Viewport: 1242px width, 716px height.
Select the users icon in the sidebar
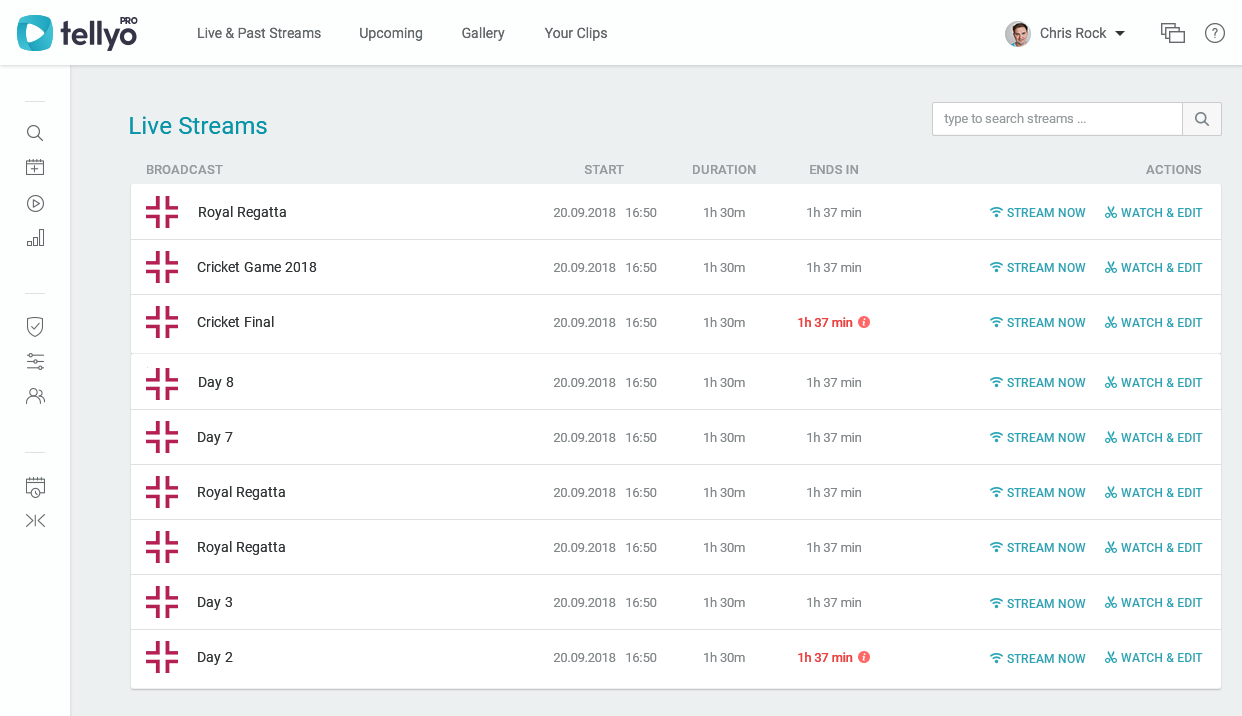click(x=35, y=395)
